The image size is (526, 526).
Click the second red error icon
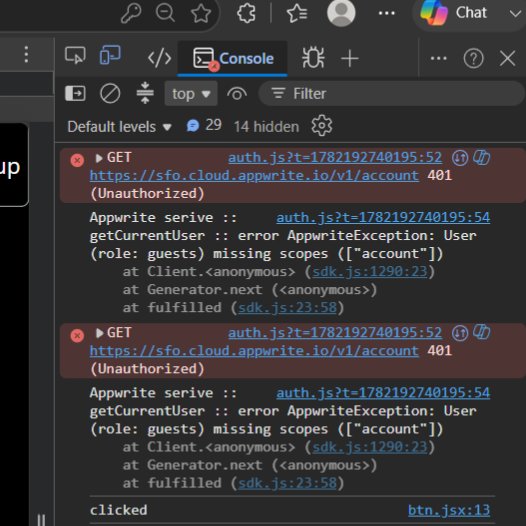[77, 335]
